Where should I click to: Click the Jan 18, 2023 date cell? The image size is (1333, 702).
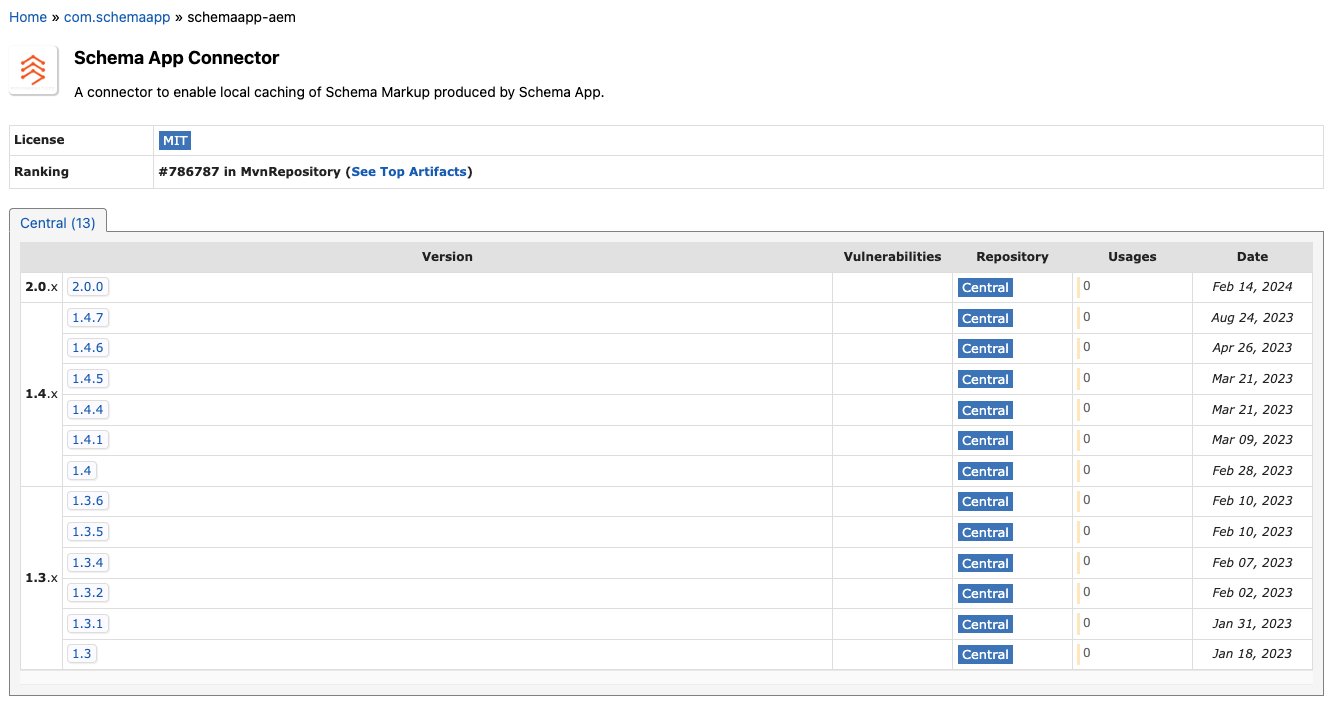[x=1252, y=654]
